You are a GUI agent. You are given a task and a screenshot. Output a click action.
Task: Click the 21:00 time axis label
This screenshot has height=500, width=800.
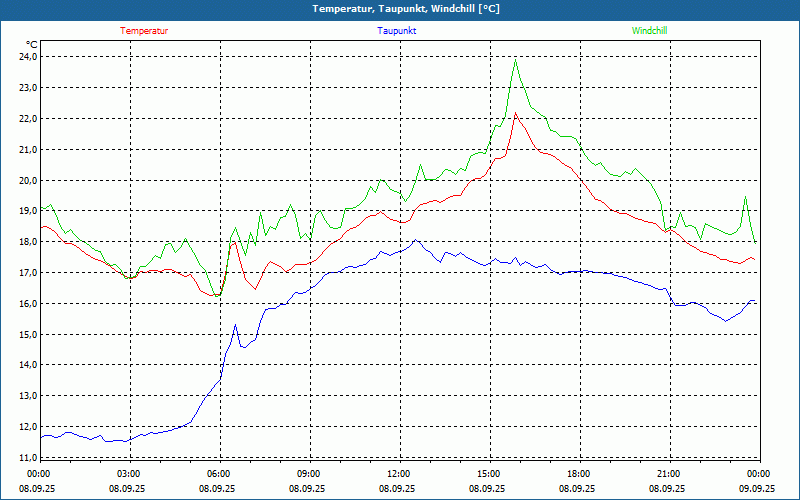668,474
